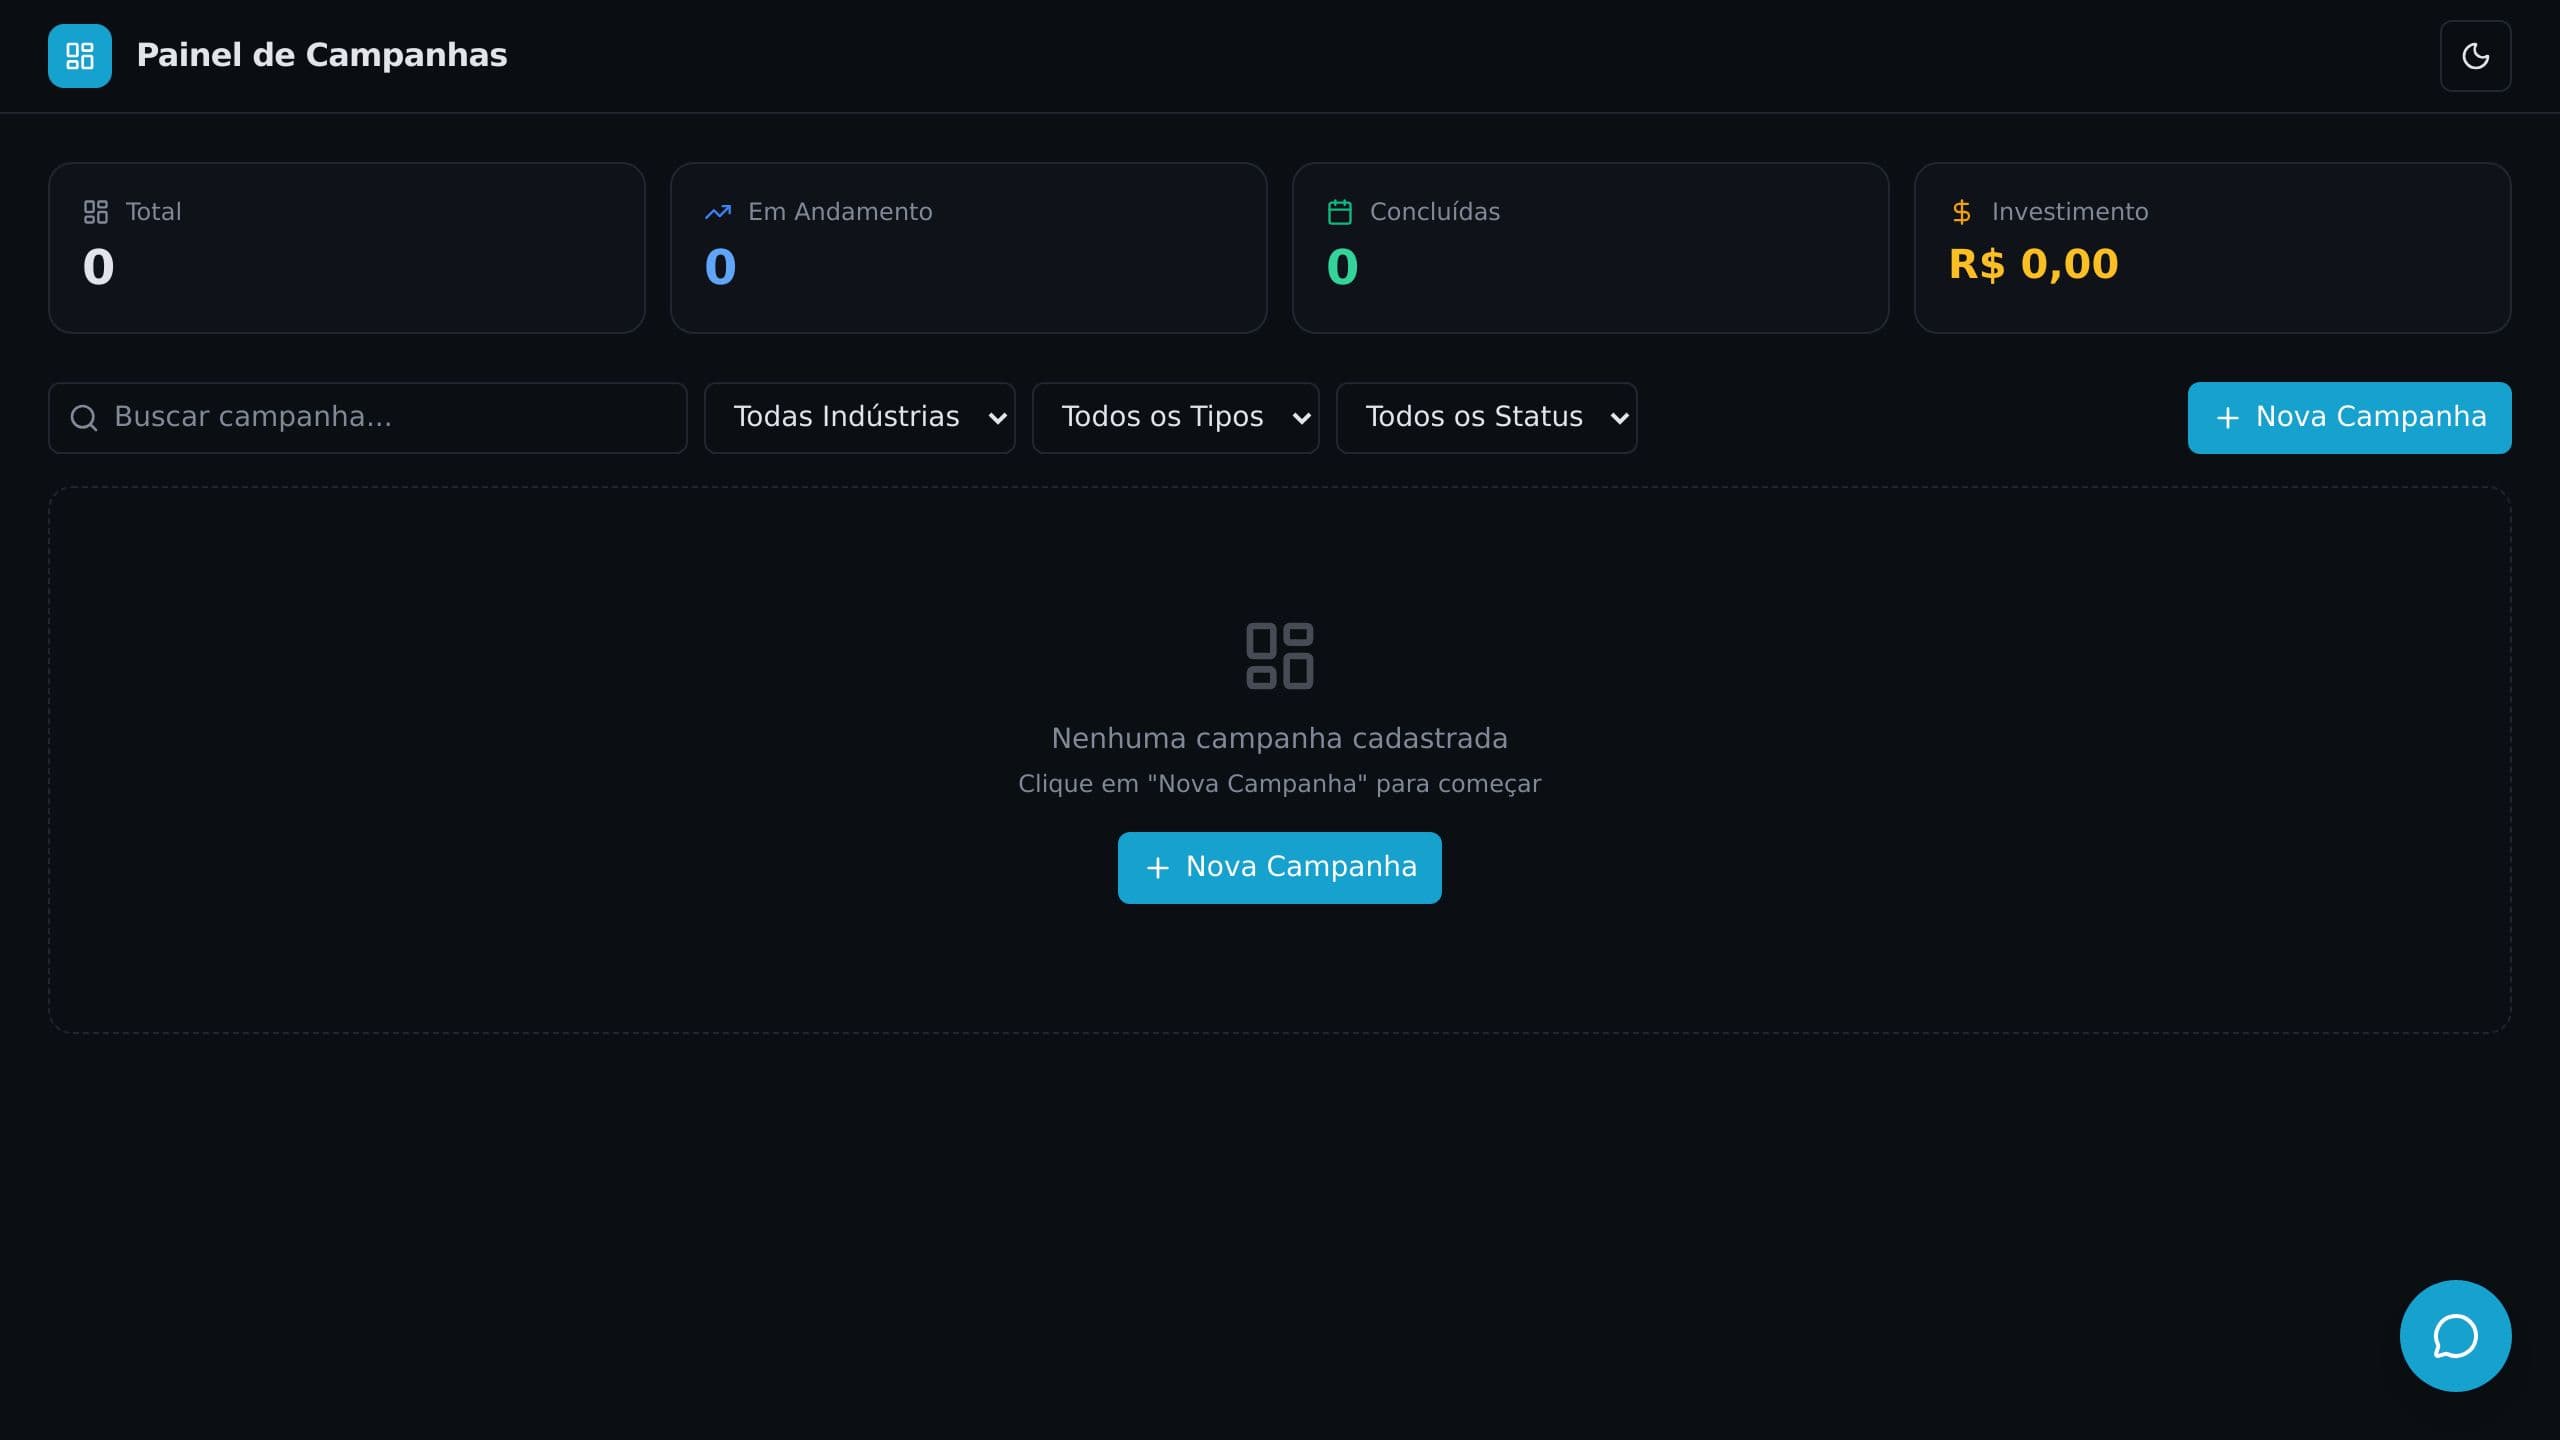Viewport: 2560px width, 1440px height.
Task: Open the chat bubble floating button
Action: tap(2455, 1336)
